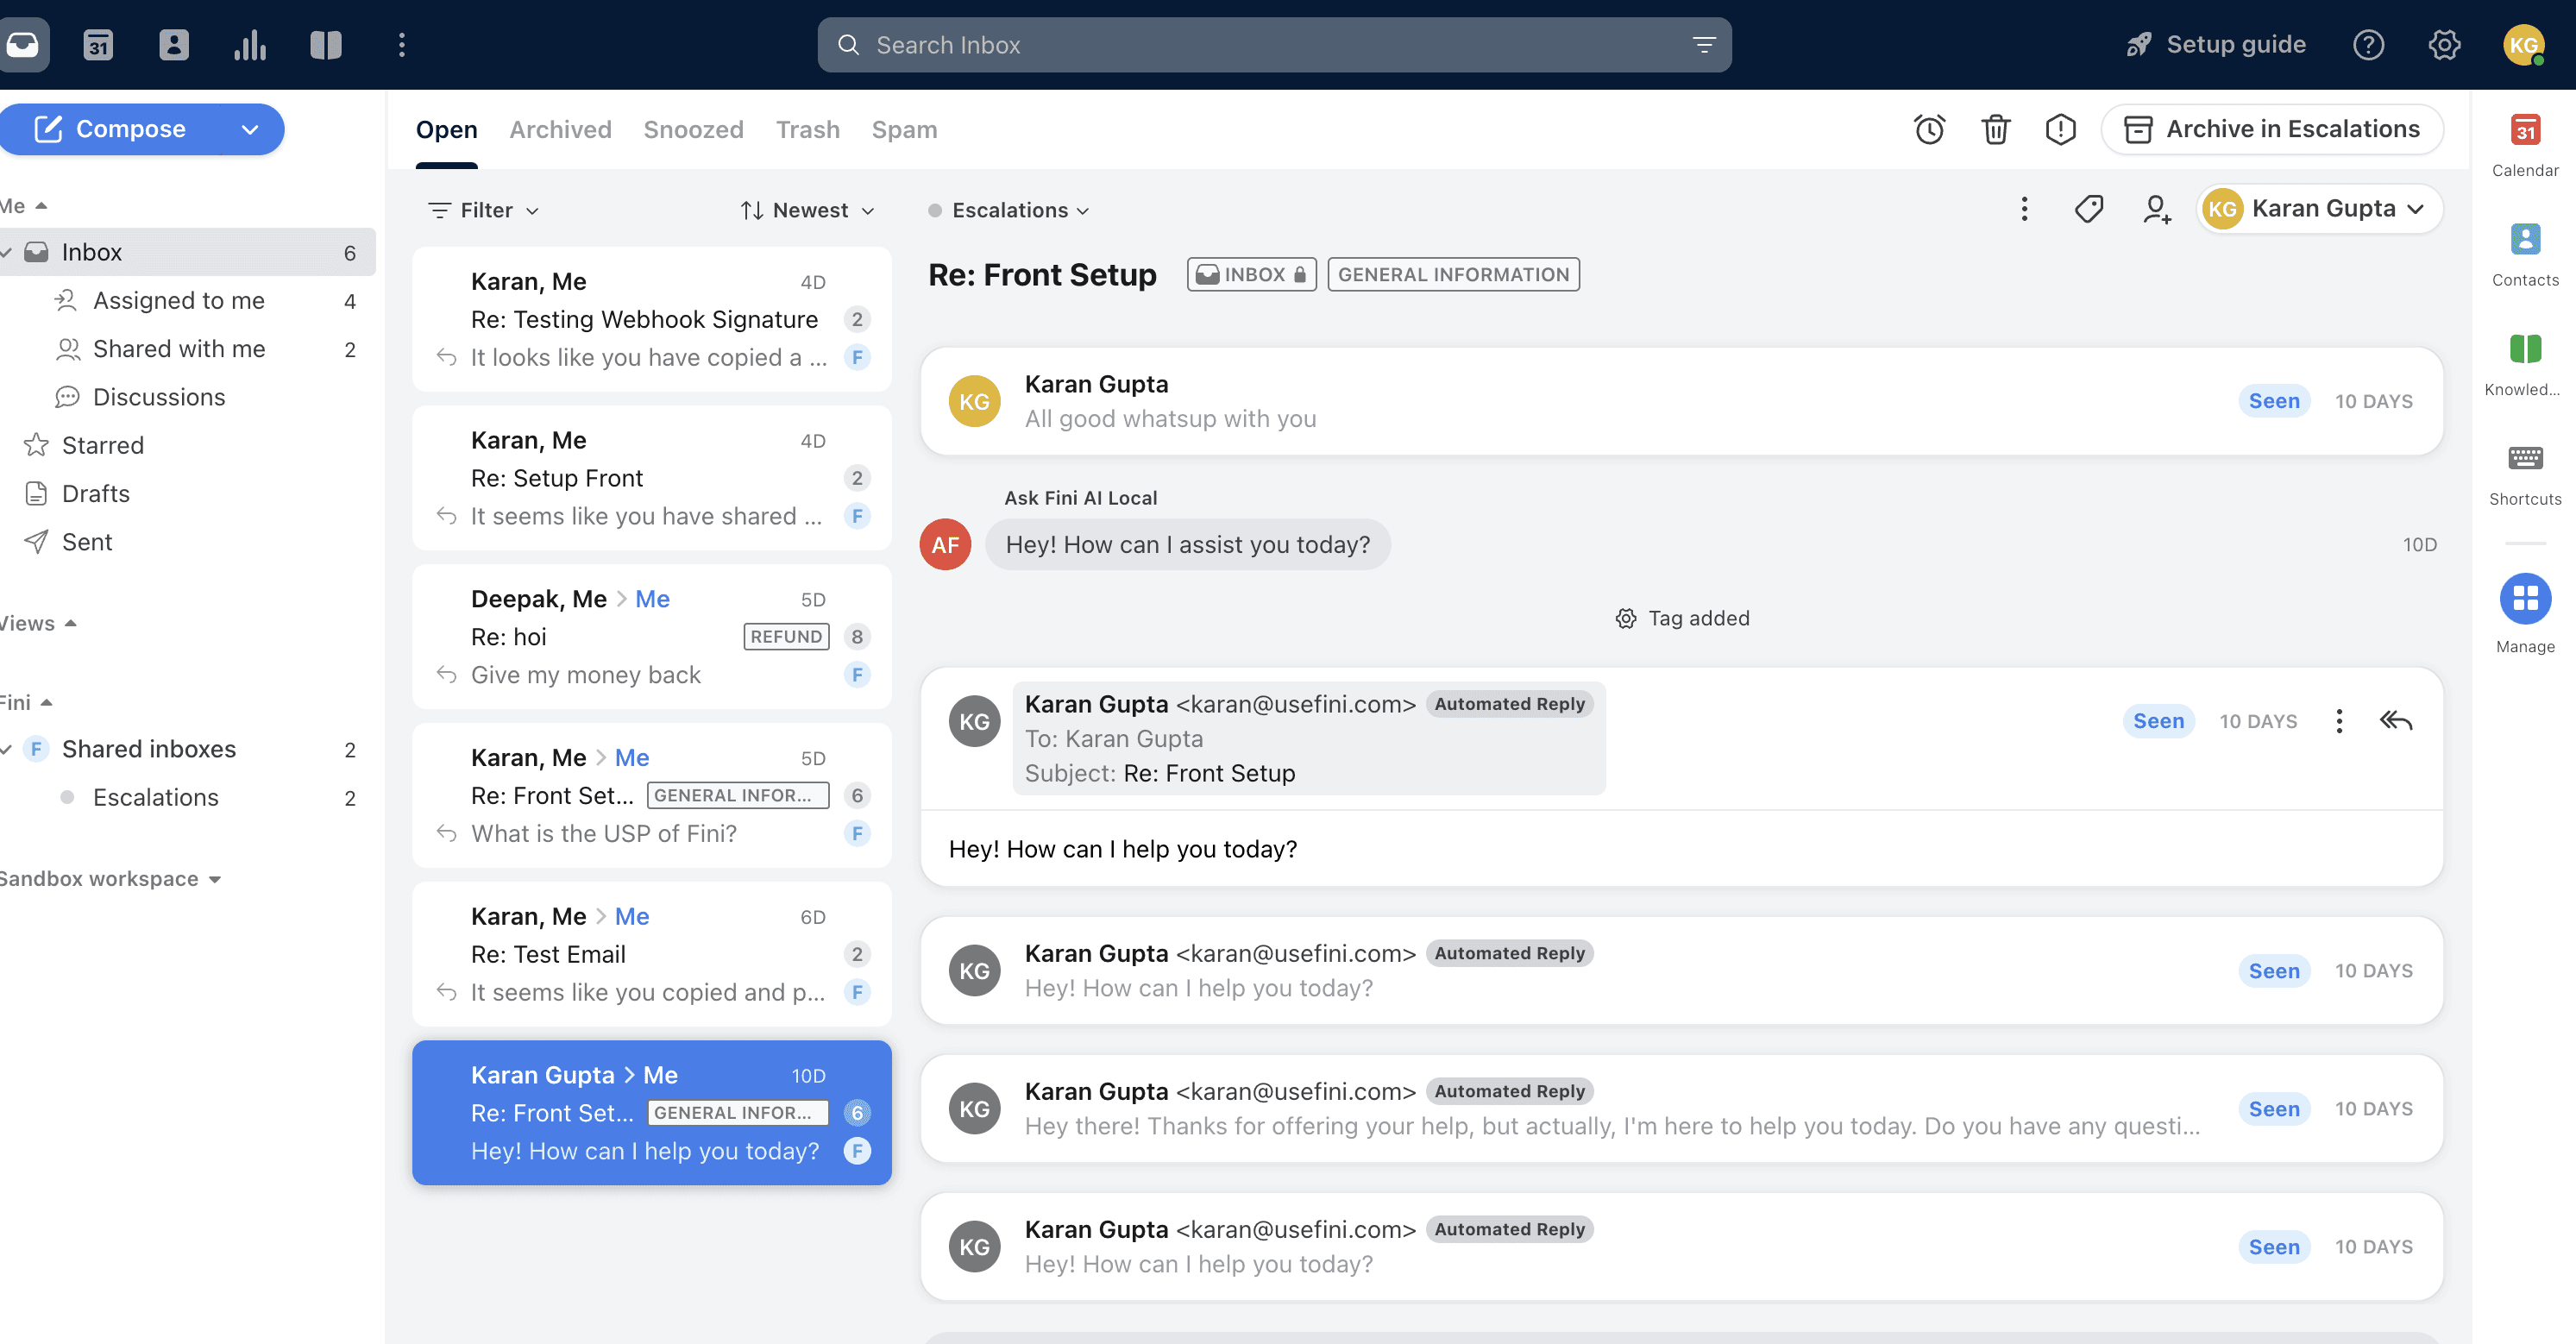The image size is (2576, 1344).
Task: Click the trash/delete icon in toolbar
Action: (x=1995, y=128)
